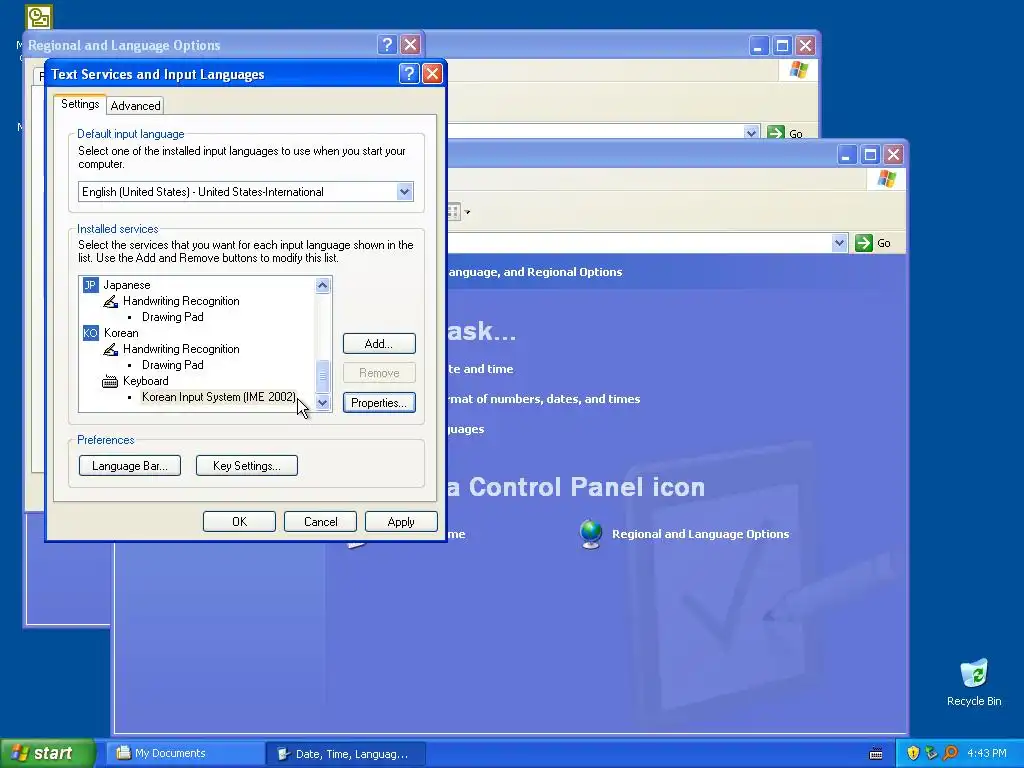Click the Cancel button
The width and height of the screenshot is (1024, 768).
pyautogui.click(x=320, y=522)
